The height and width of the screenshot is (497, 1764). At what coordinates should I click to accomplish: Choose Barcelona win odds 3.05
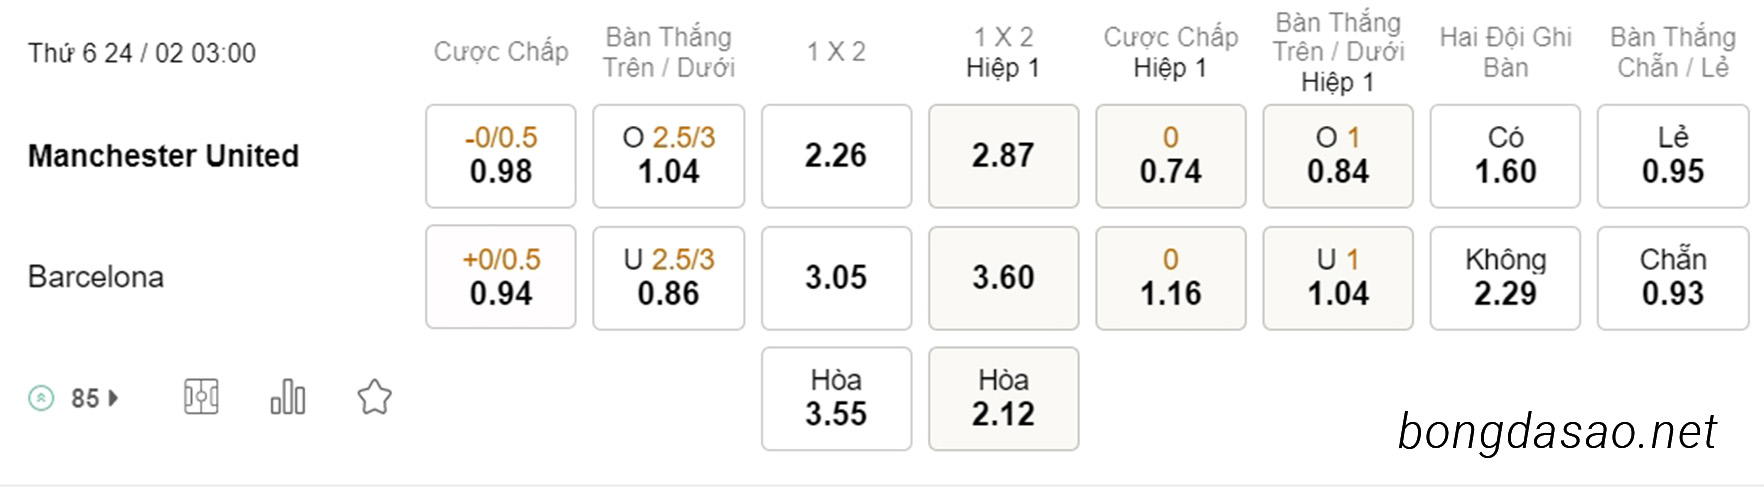click(837, 277)
